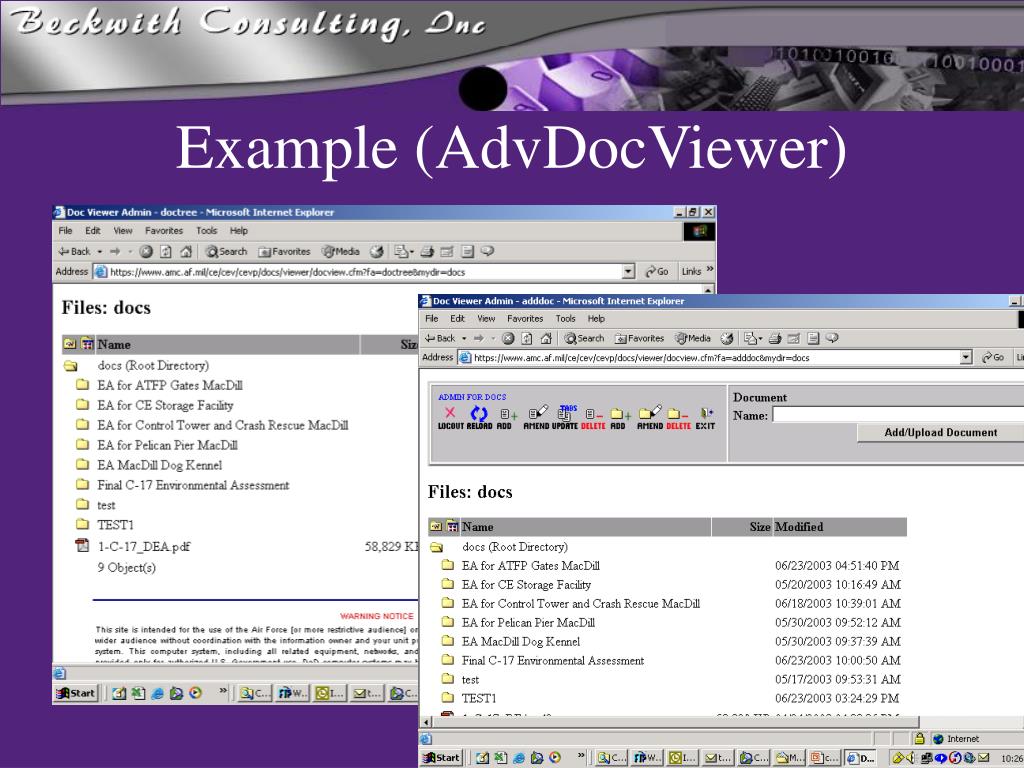Click horizontal scrollbar left arrow in adddoc window

click(427, 722)
